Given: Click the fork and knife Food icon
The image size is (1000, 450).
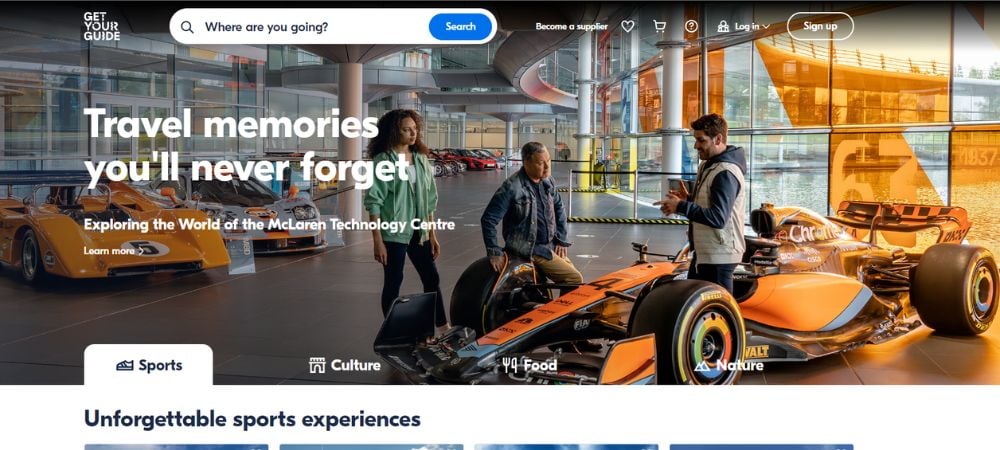Looking at the screenshot, I should coord(510,365).
